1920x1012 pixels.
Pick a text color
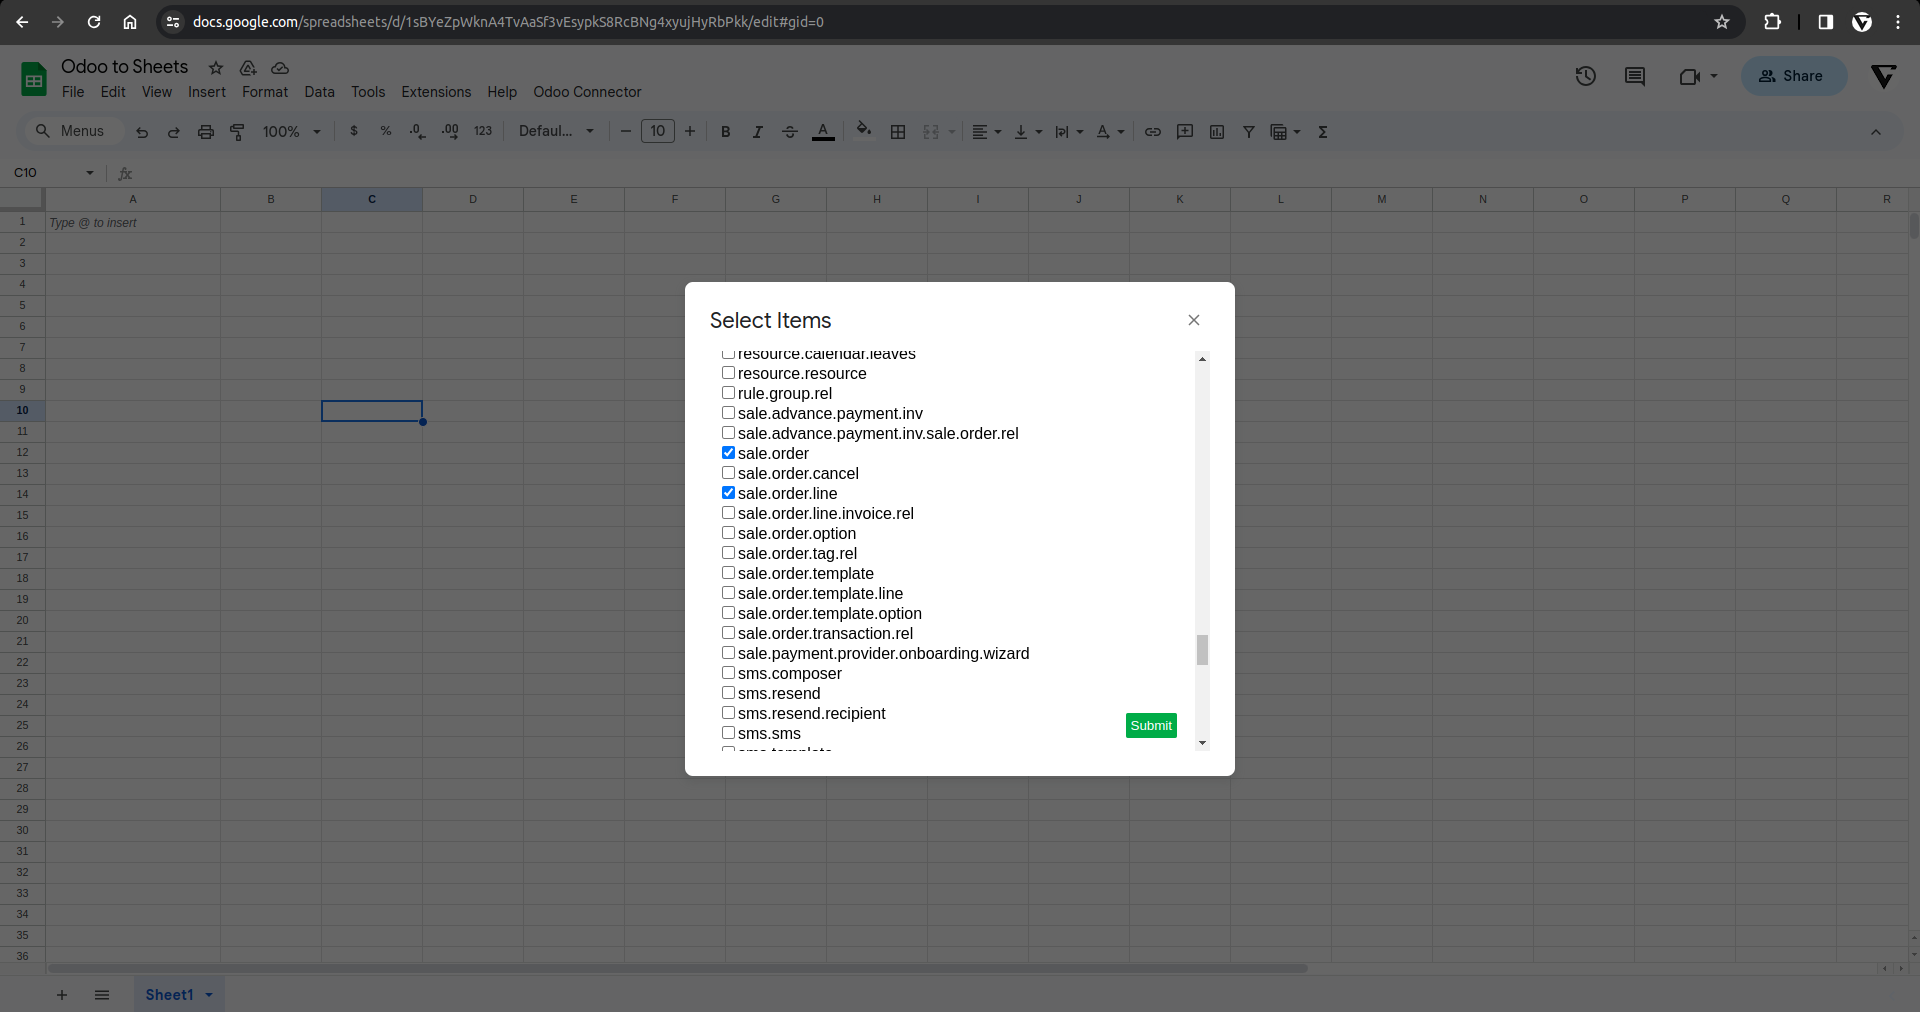823,131
